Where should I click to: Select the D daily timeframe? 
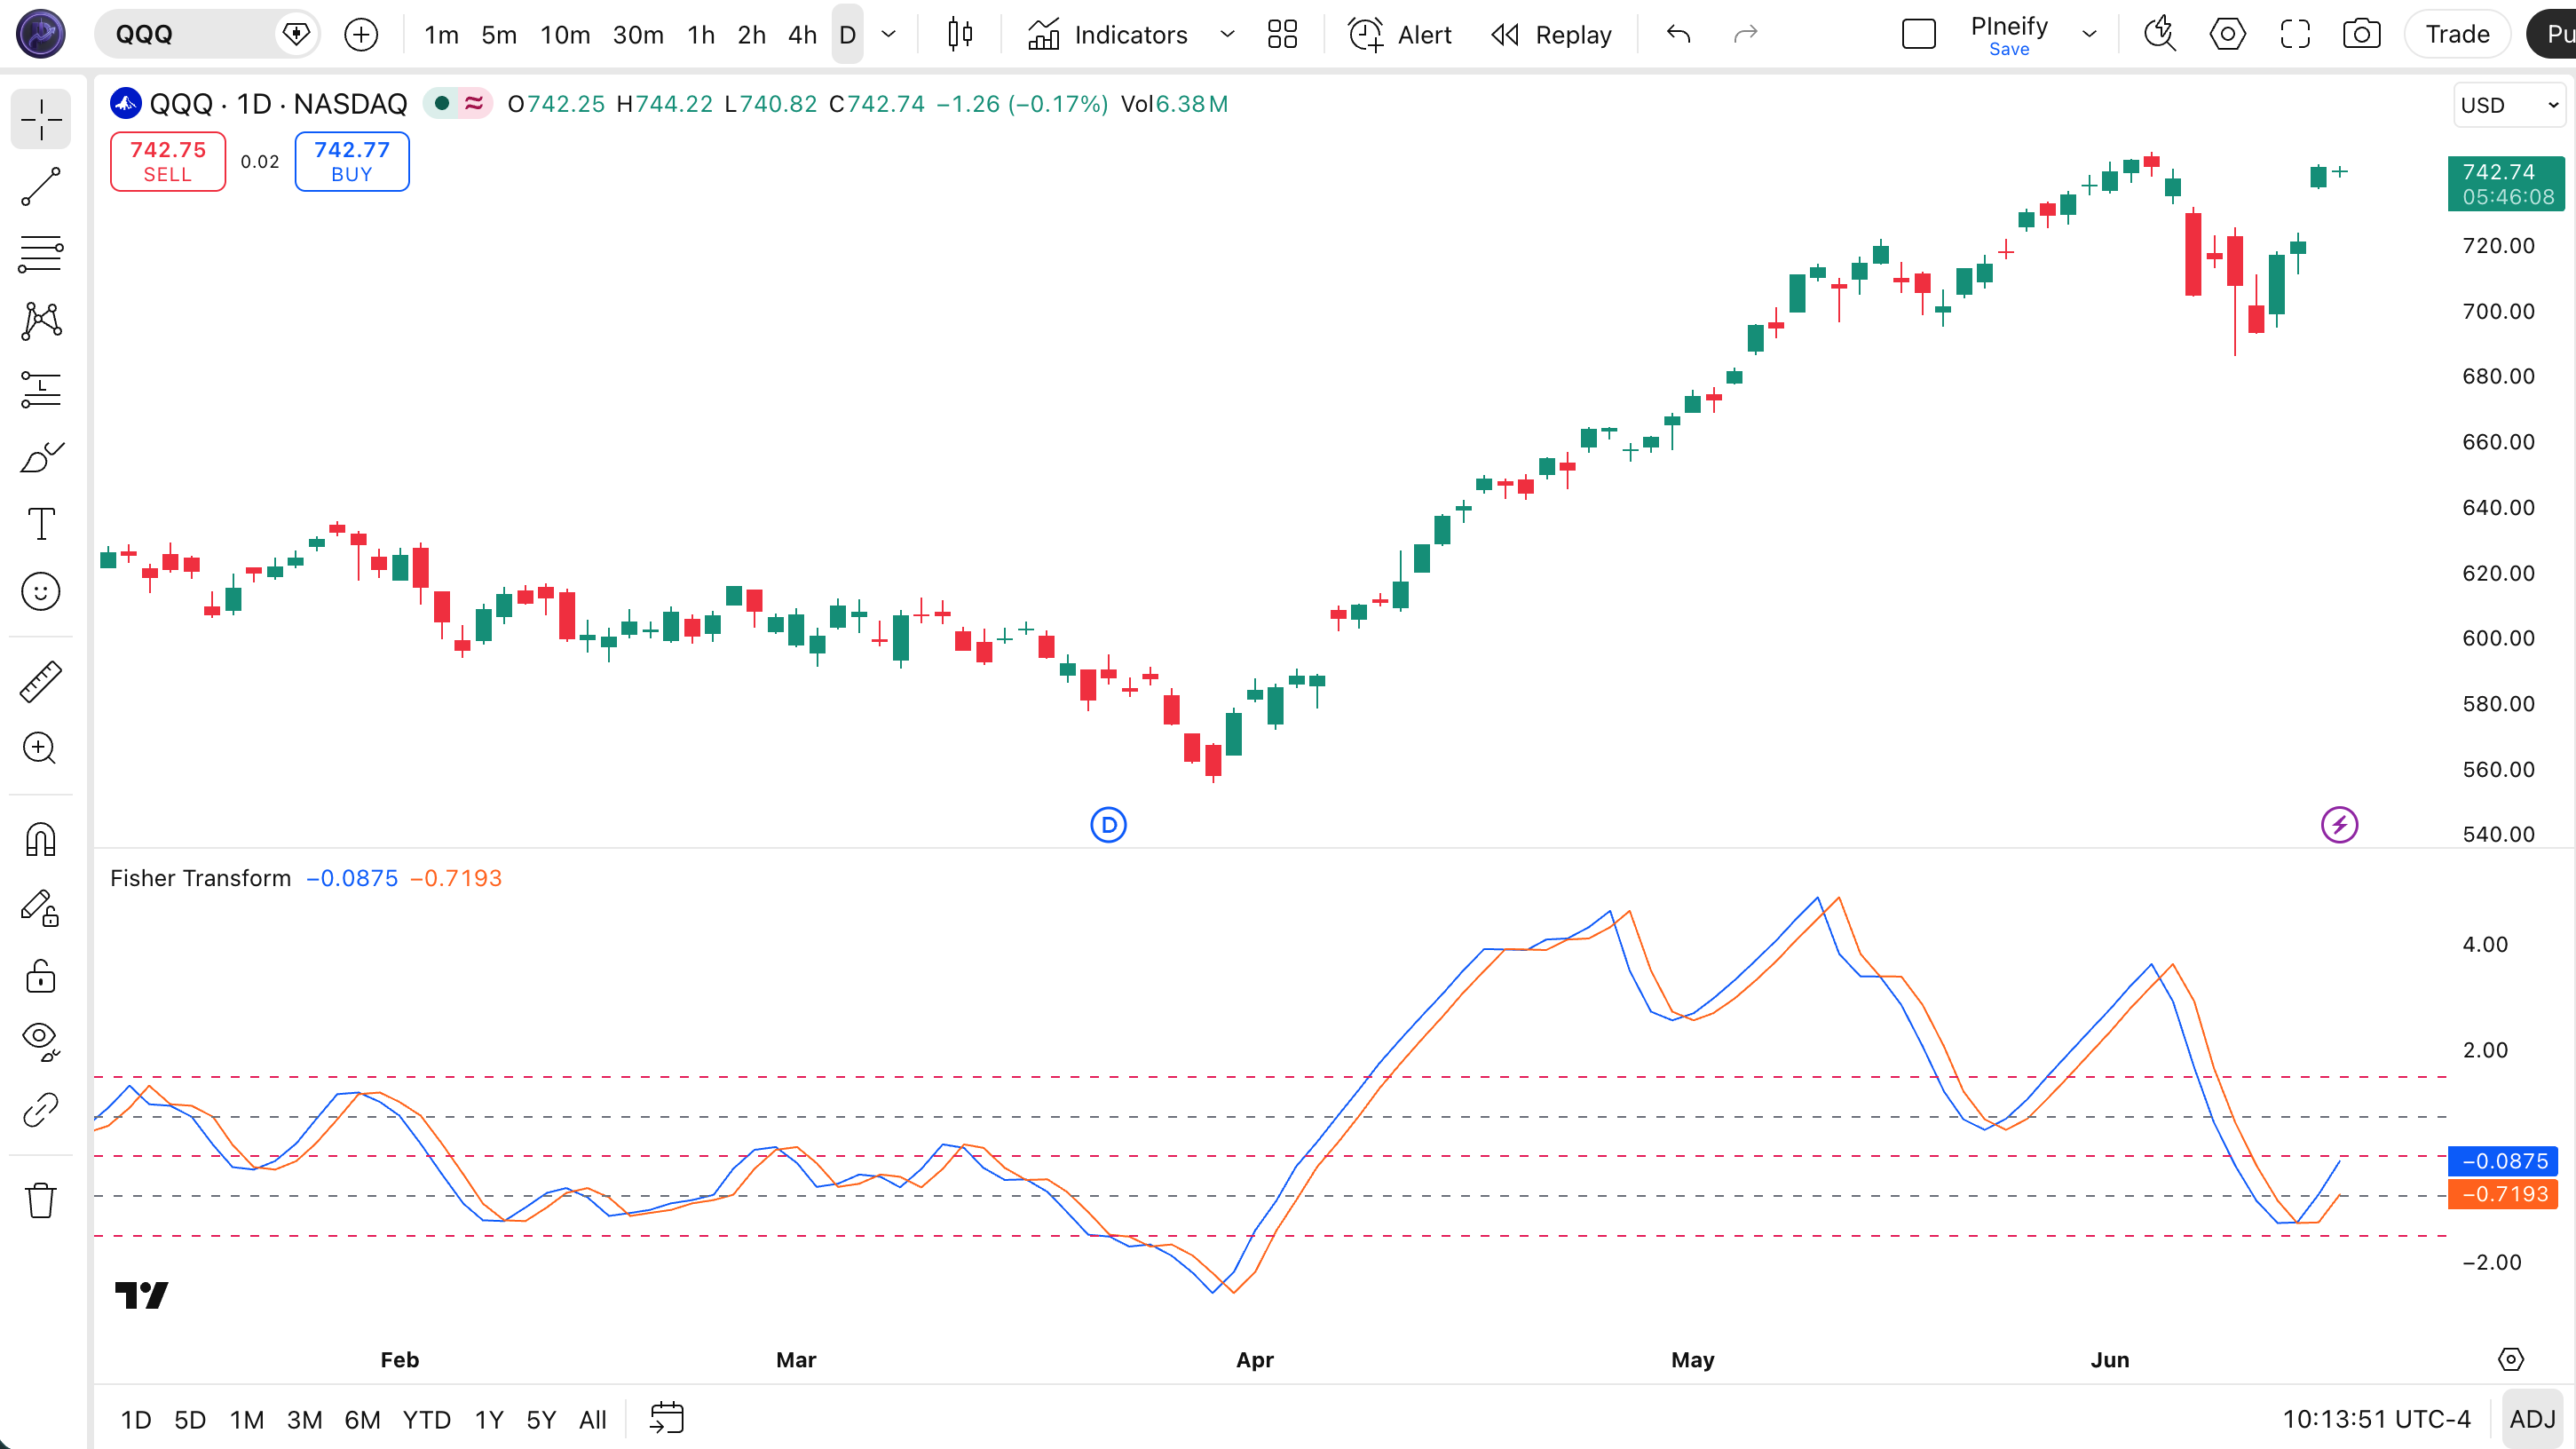pos(847,35)
